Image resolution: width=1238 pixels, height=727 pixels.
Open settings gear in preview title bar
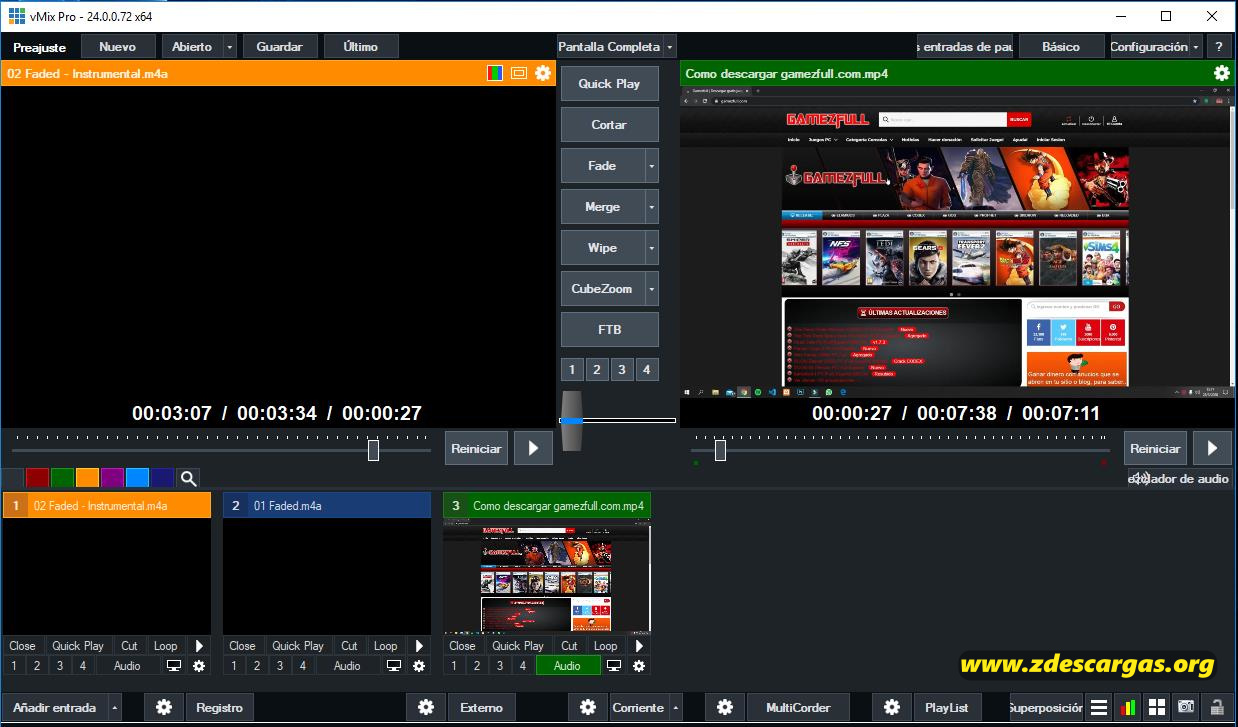[x=543, y=73]
